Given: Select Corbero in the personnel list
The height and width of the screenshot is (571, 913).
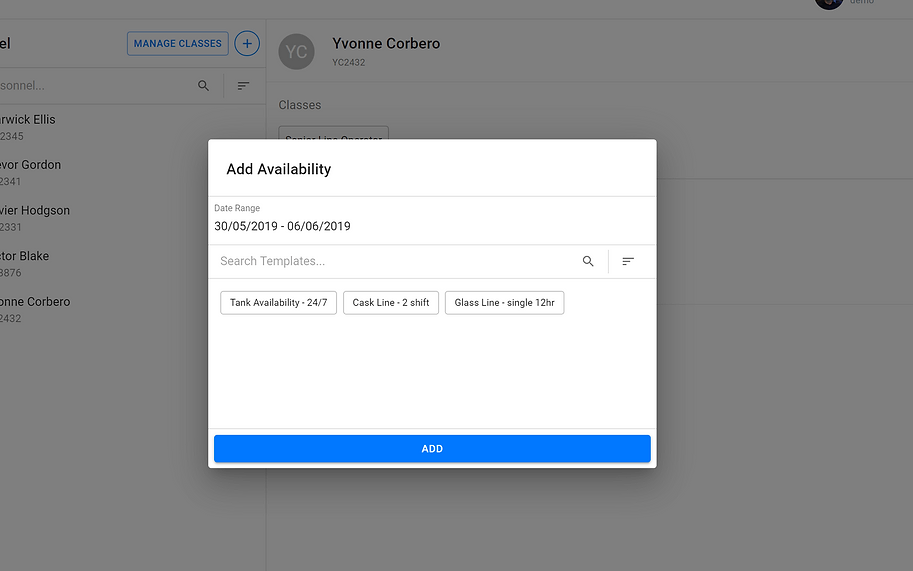Looking at the screenshot, I should pyautogui.click(x=35, y=309).
